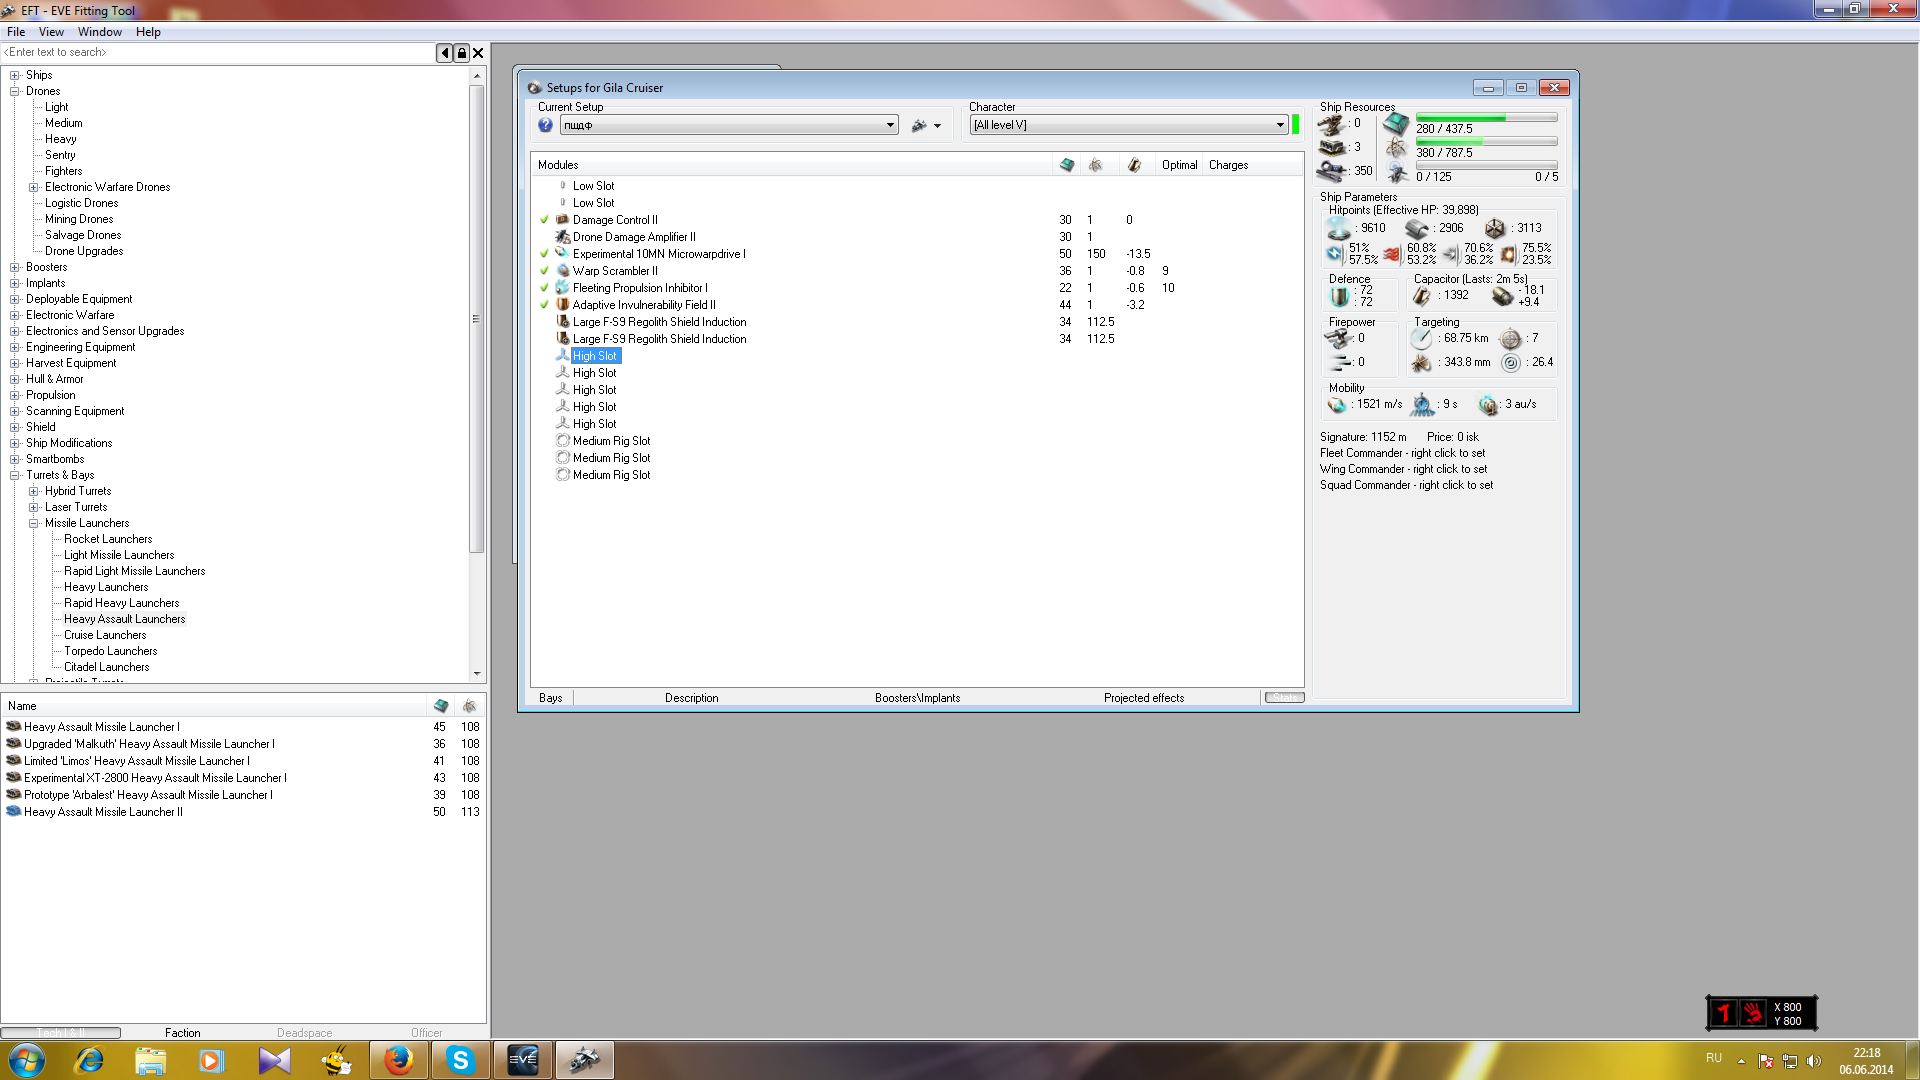Click the collapse panel arrow beside search
The width and height of the screenshot is (1920, 1080).
point(445,53)
